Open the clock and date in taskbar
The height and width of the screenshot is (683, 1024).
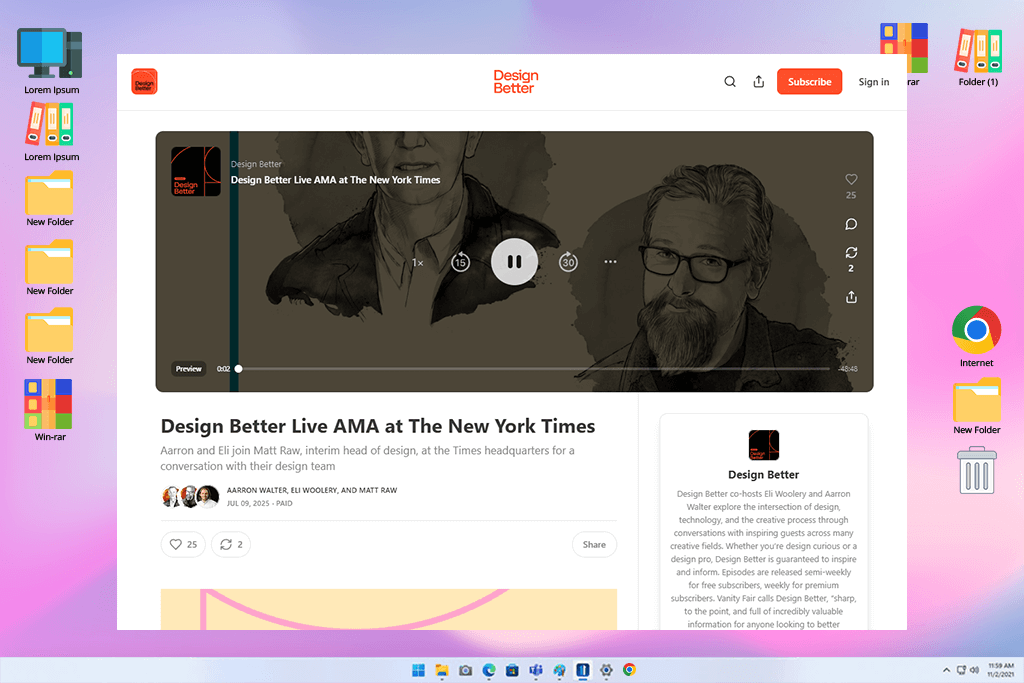pyautogui.click(x=1000, y=670)
